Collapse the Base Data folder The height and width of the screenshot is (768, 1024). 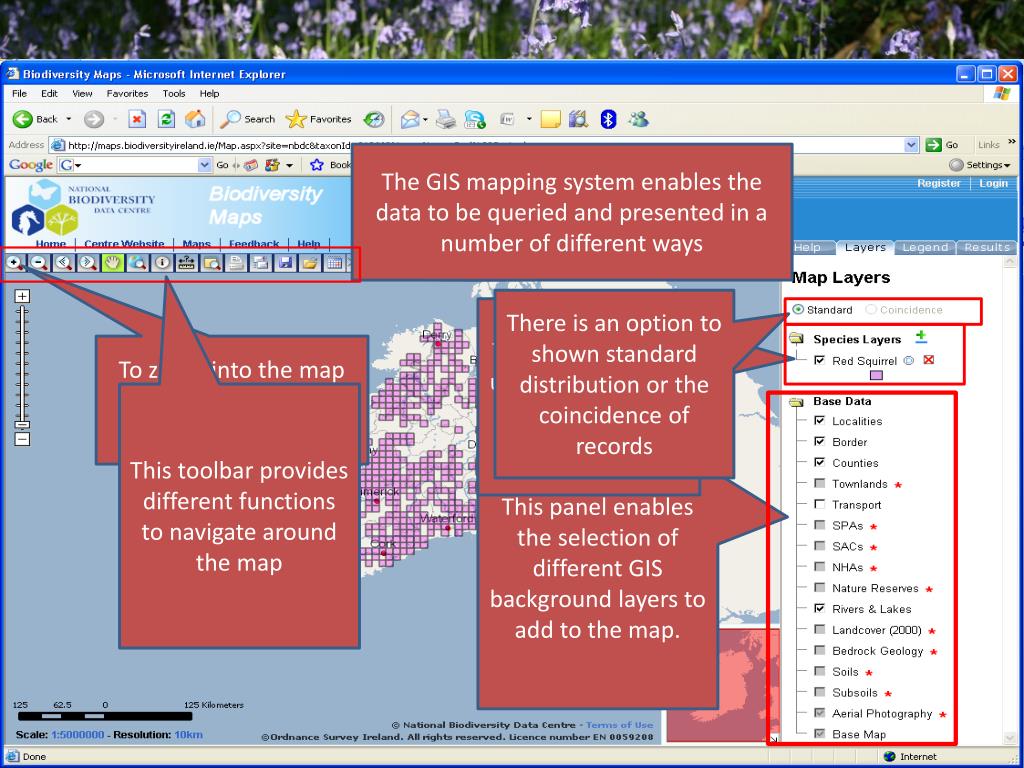(x=796, y=402)
